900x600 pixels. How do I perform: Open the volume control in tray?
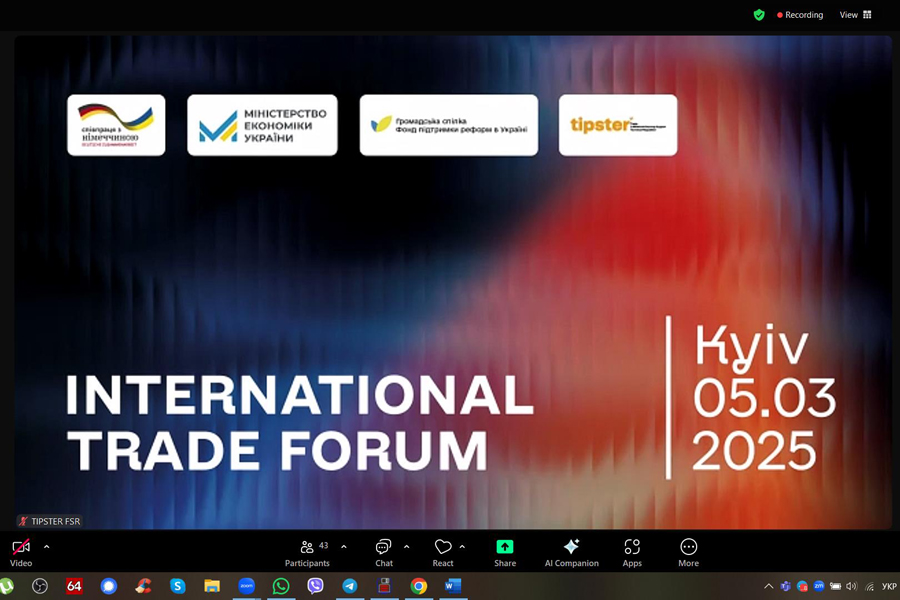pyautogui.click(x=852, y=586)
